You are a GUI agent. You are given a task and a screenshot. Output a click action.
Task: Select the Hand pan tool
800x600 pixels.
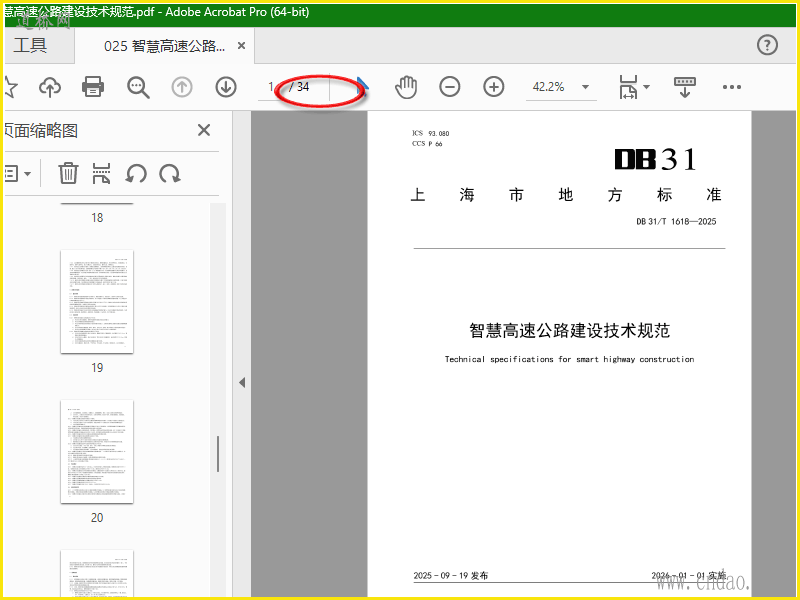pyautogui.click(x=406, y=87)
